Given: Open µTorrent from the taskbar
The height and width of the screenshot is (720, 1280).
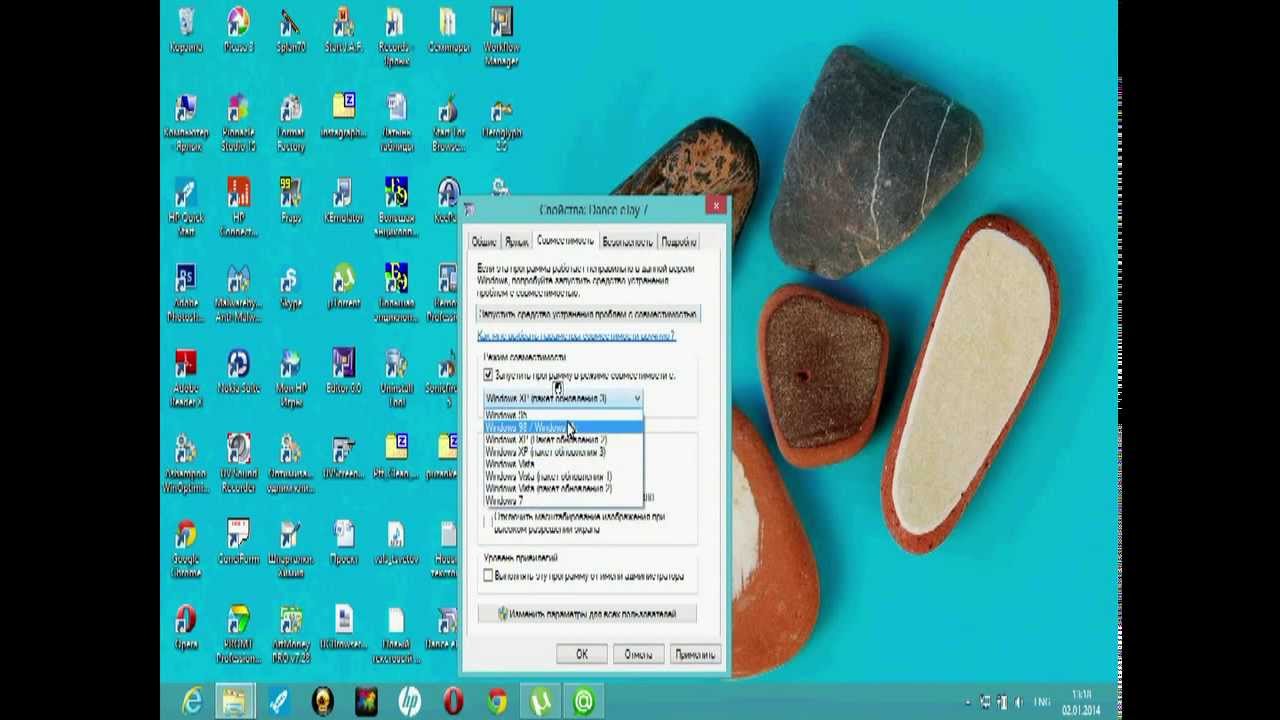Looking at the screenshot, I should click(540, 702).
